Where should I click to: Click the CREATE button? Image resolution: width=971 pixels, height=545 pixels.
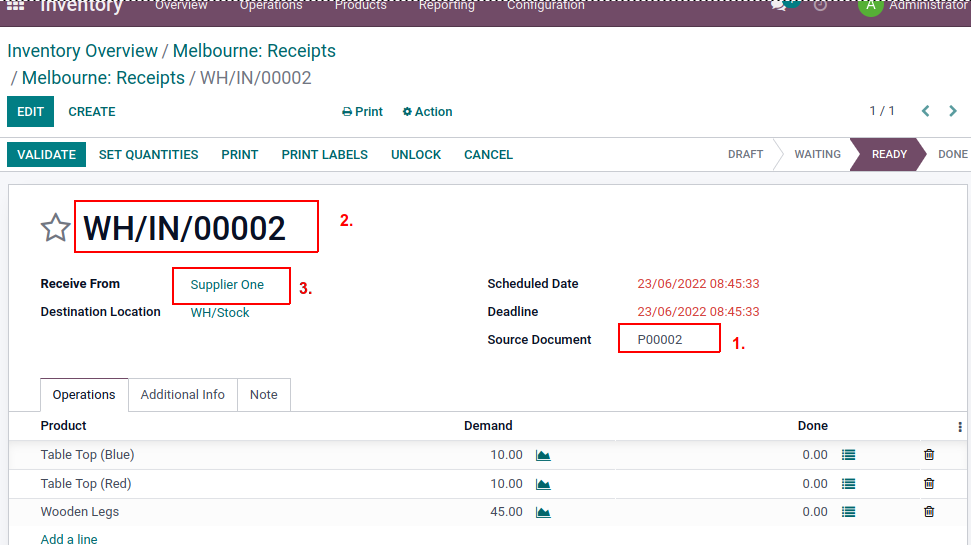pos(92,111)
